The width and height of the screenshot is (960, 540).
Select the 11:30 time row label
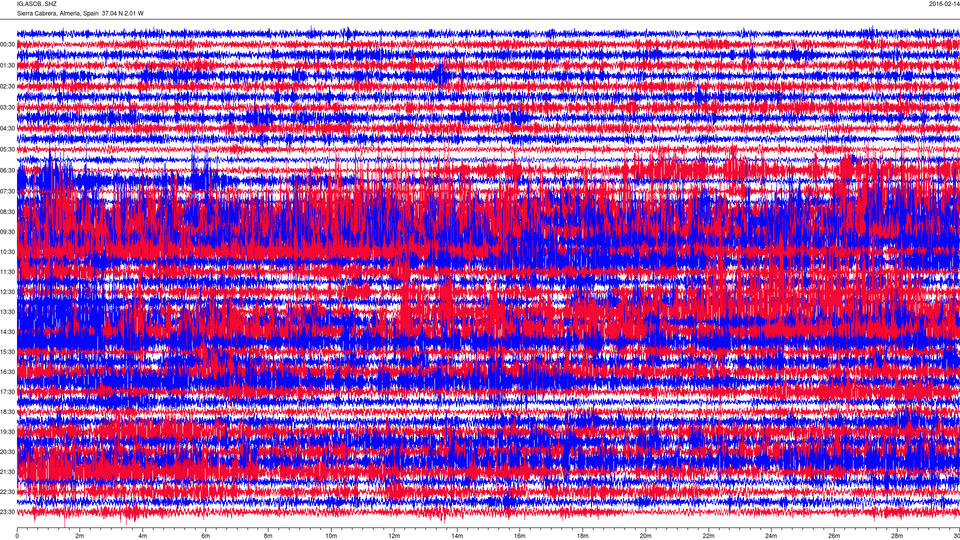point(8,272)
